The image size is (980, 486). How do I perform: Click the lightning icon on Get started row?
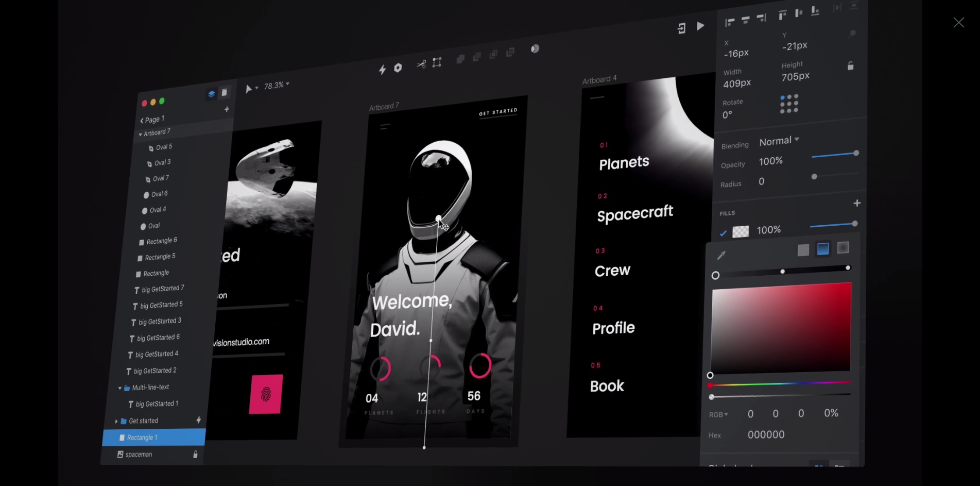click(199, 420)
